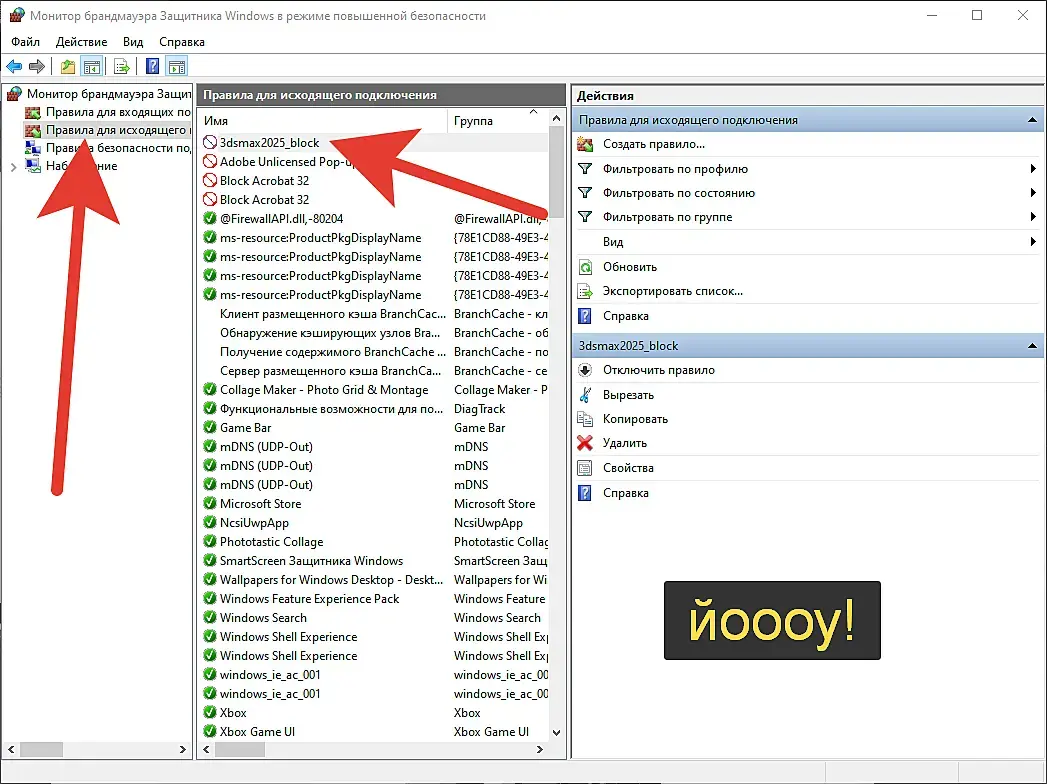The width and height of the screenshot is (1047, 784).
Task: Click the green check icon of Microsoft Store rule
Action: (x=210, y=504)
